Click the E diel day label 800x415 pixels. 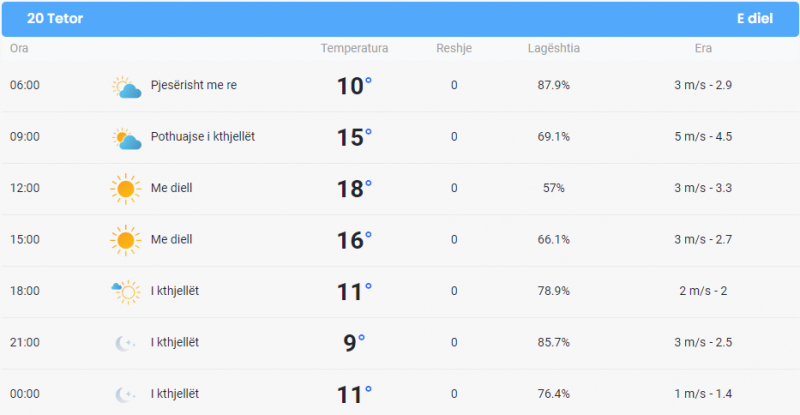point(755,18)
